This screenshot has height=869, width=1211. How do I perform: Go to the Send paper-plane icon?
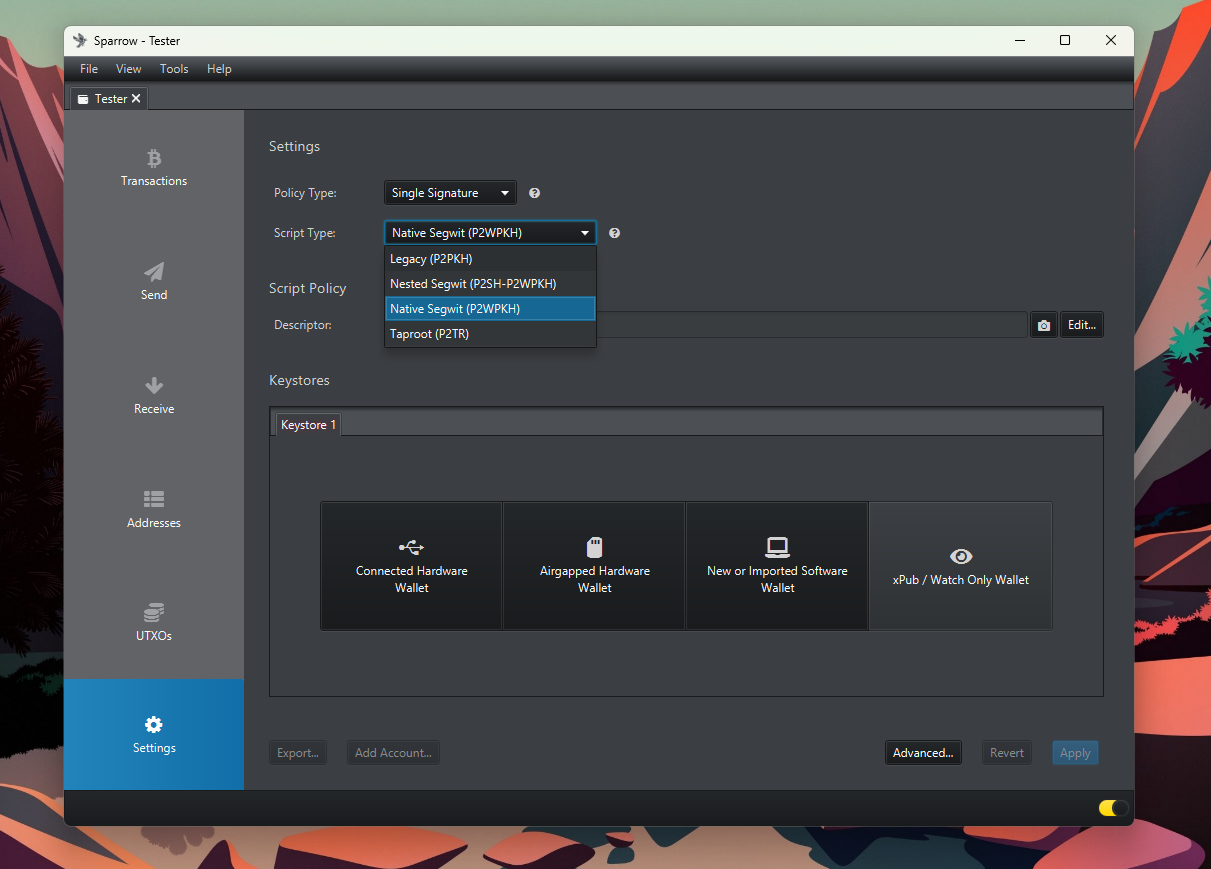[154, 272]
